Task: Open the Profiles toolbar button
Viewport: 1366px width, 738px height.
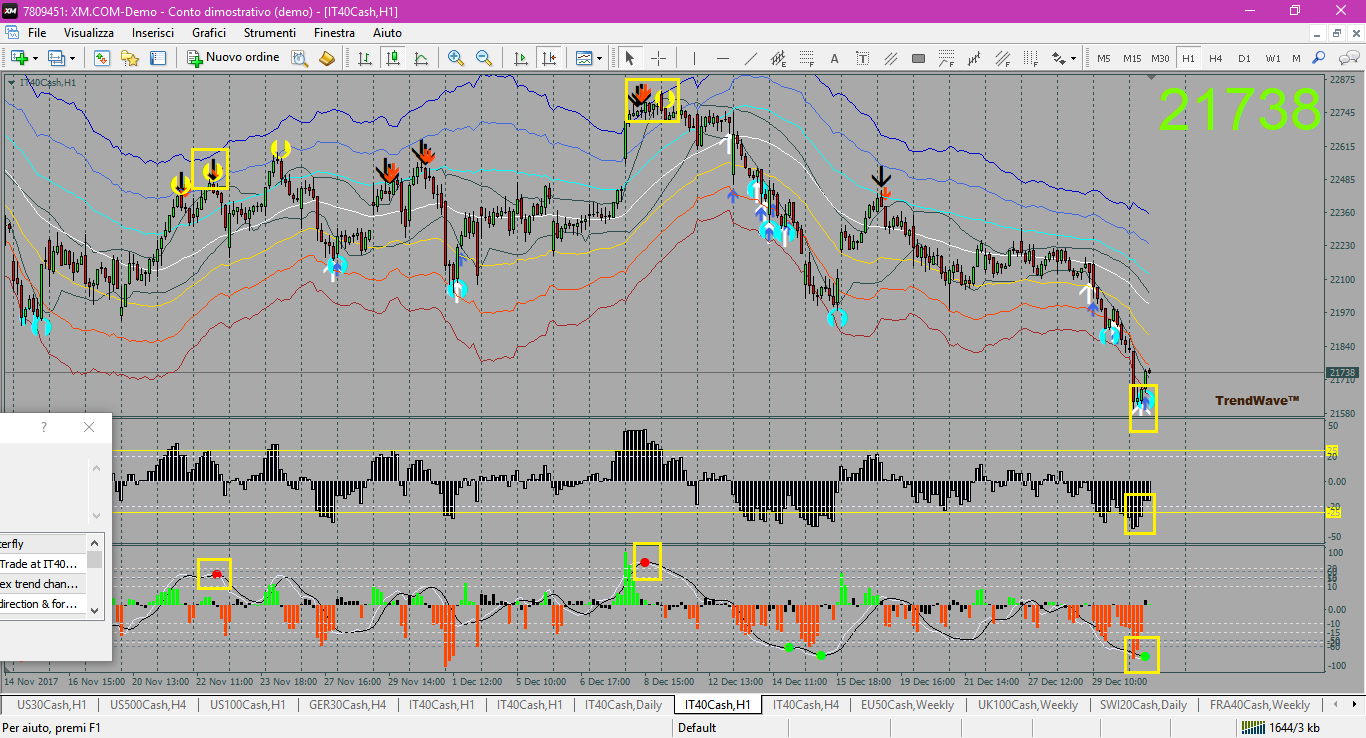Action: point(57,58)
